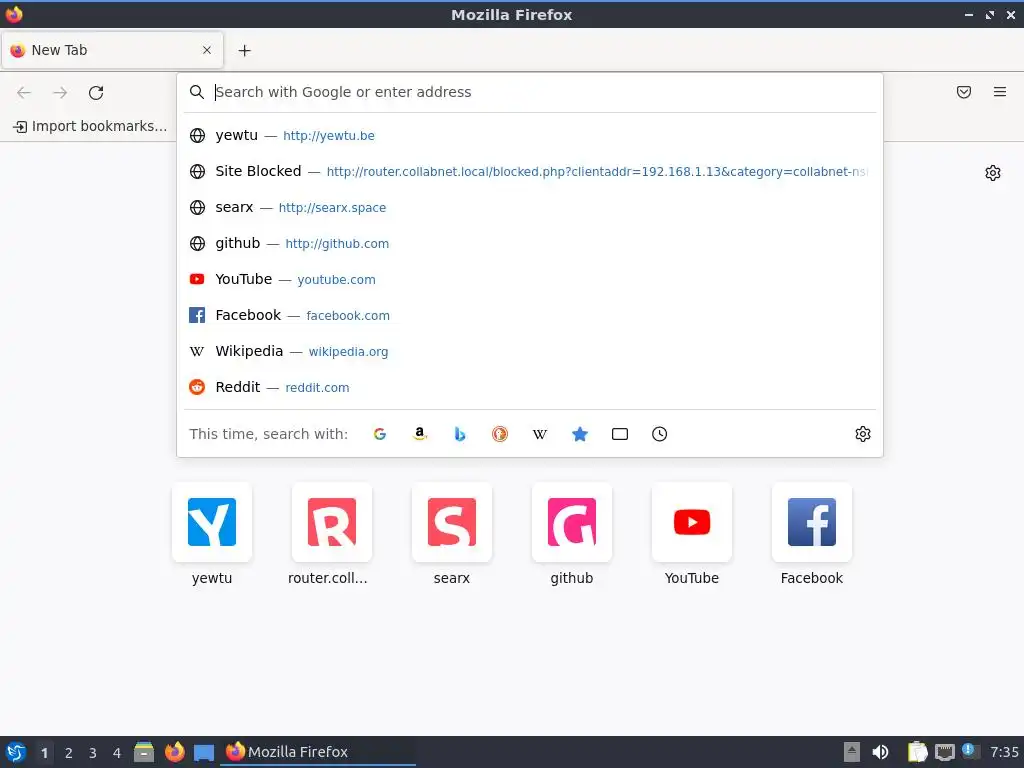Open the Save to Pocket icon
This screenshot has height=768, width=1024.
(x=964, y=92)
